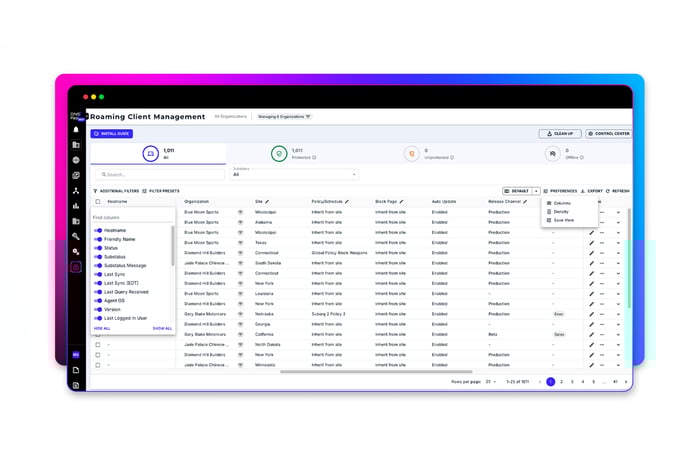Toggle the Friendly Name column switch

tap(98, 239)
